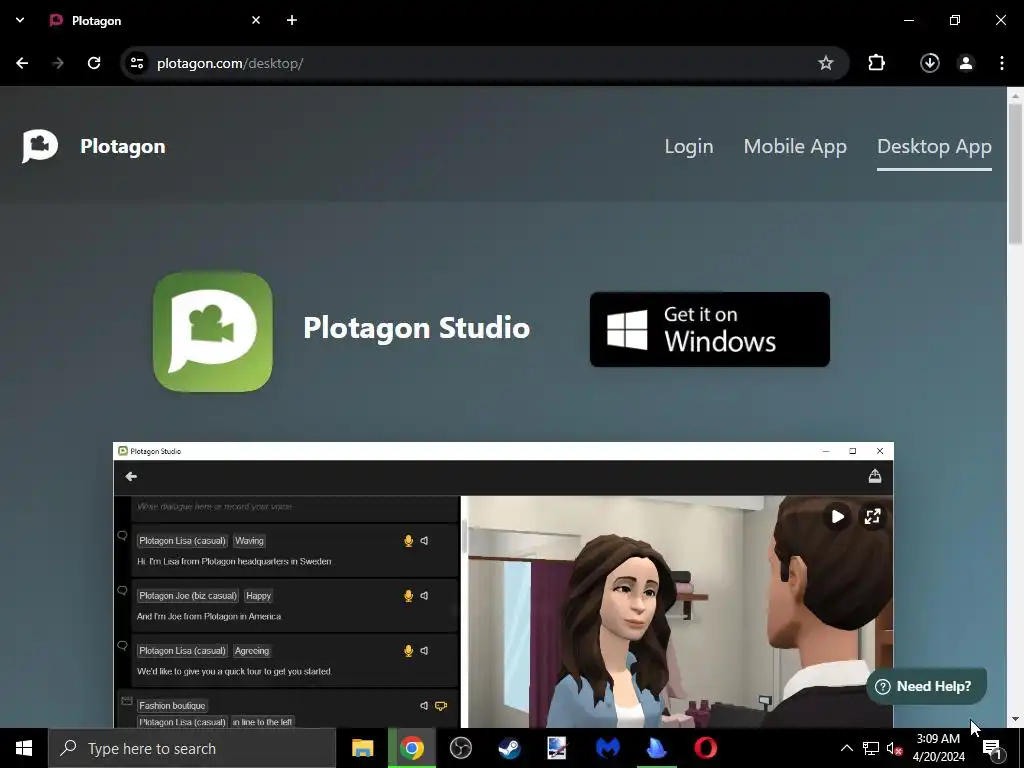Image resolution: width=1024 pixels, height=768 pixels.
Task: Open OBS Studio from the taskbar
Action: [x=460, y=748]
